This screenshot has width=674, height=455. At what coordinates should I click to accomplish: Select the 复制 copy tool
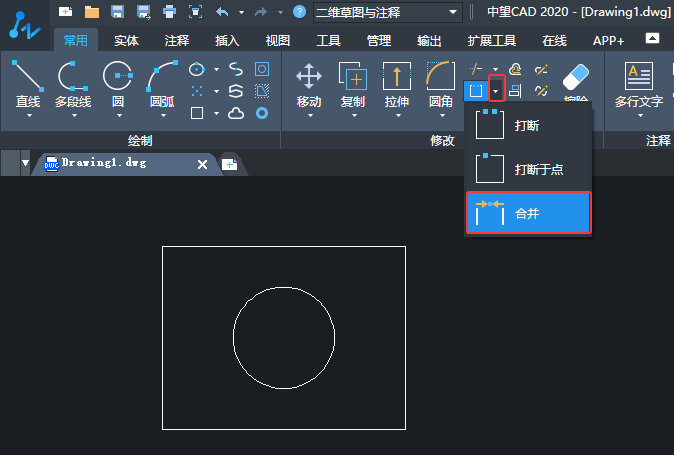coord(353,84)
